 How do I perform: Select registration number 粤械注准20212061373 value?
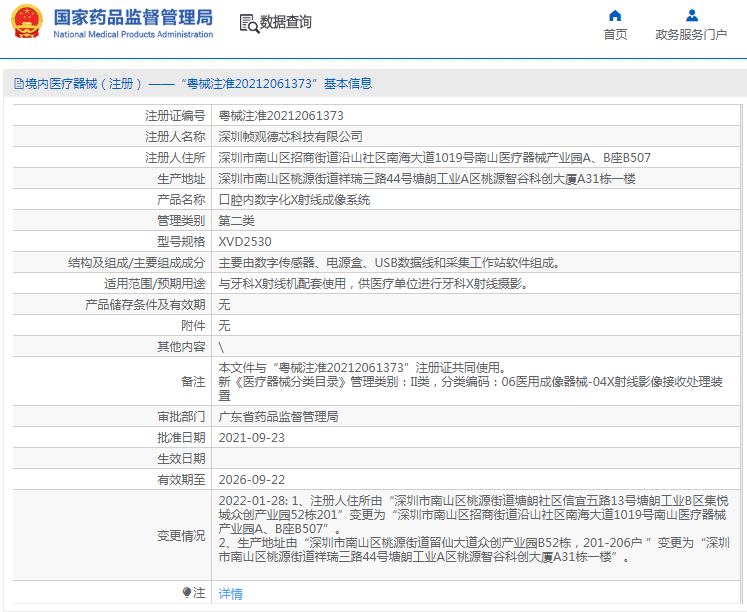point(281,116)
